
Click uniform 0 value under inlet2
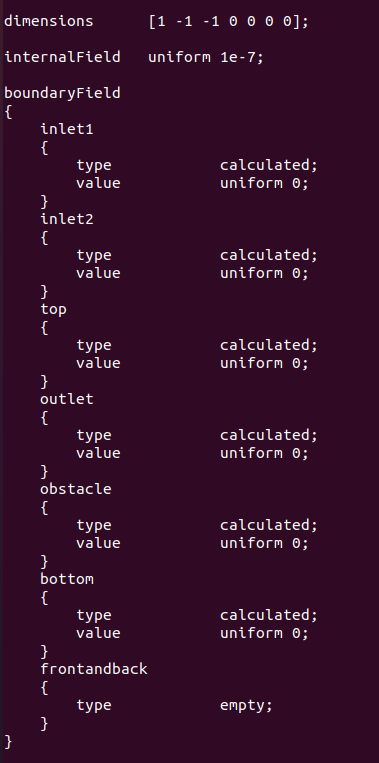click(x=264, y=273)
